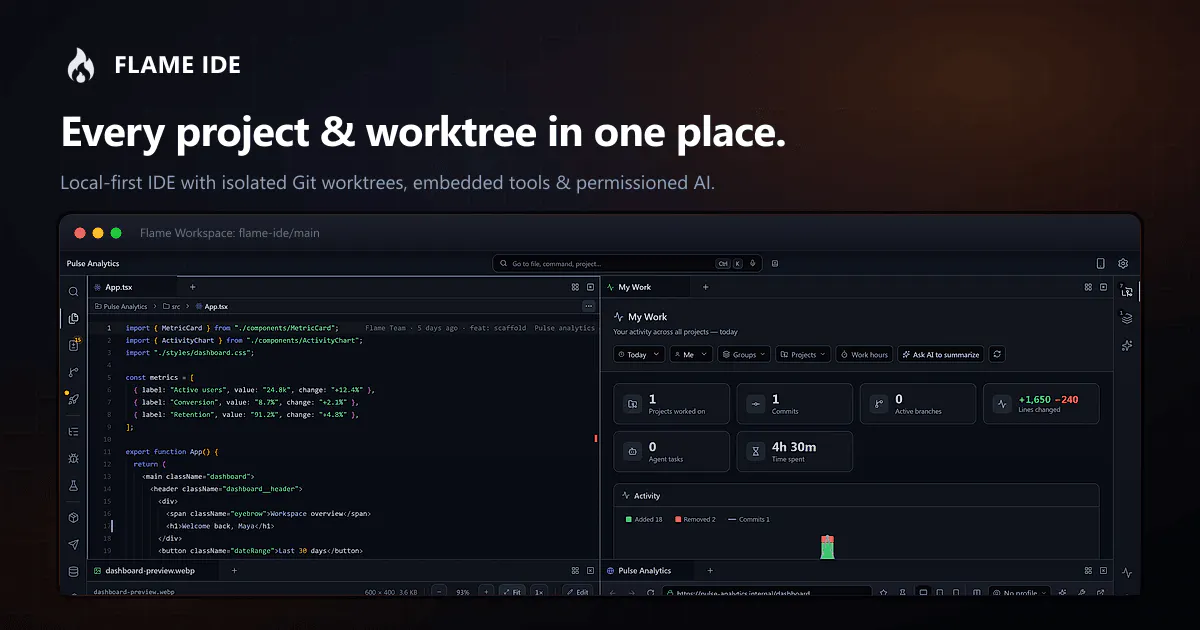Add new tab next to App.tsx
This screenshot has height=630, width=1200.
192,287
